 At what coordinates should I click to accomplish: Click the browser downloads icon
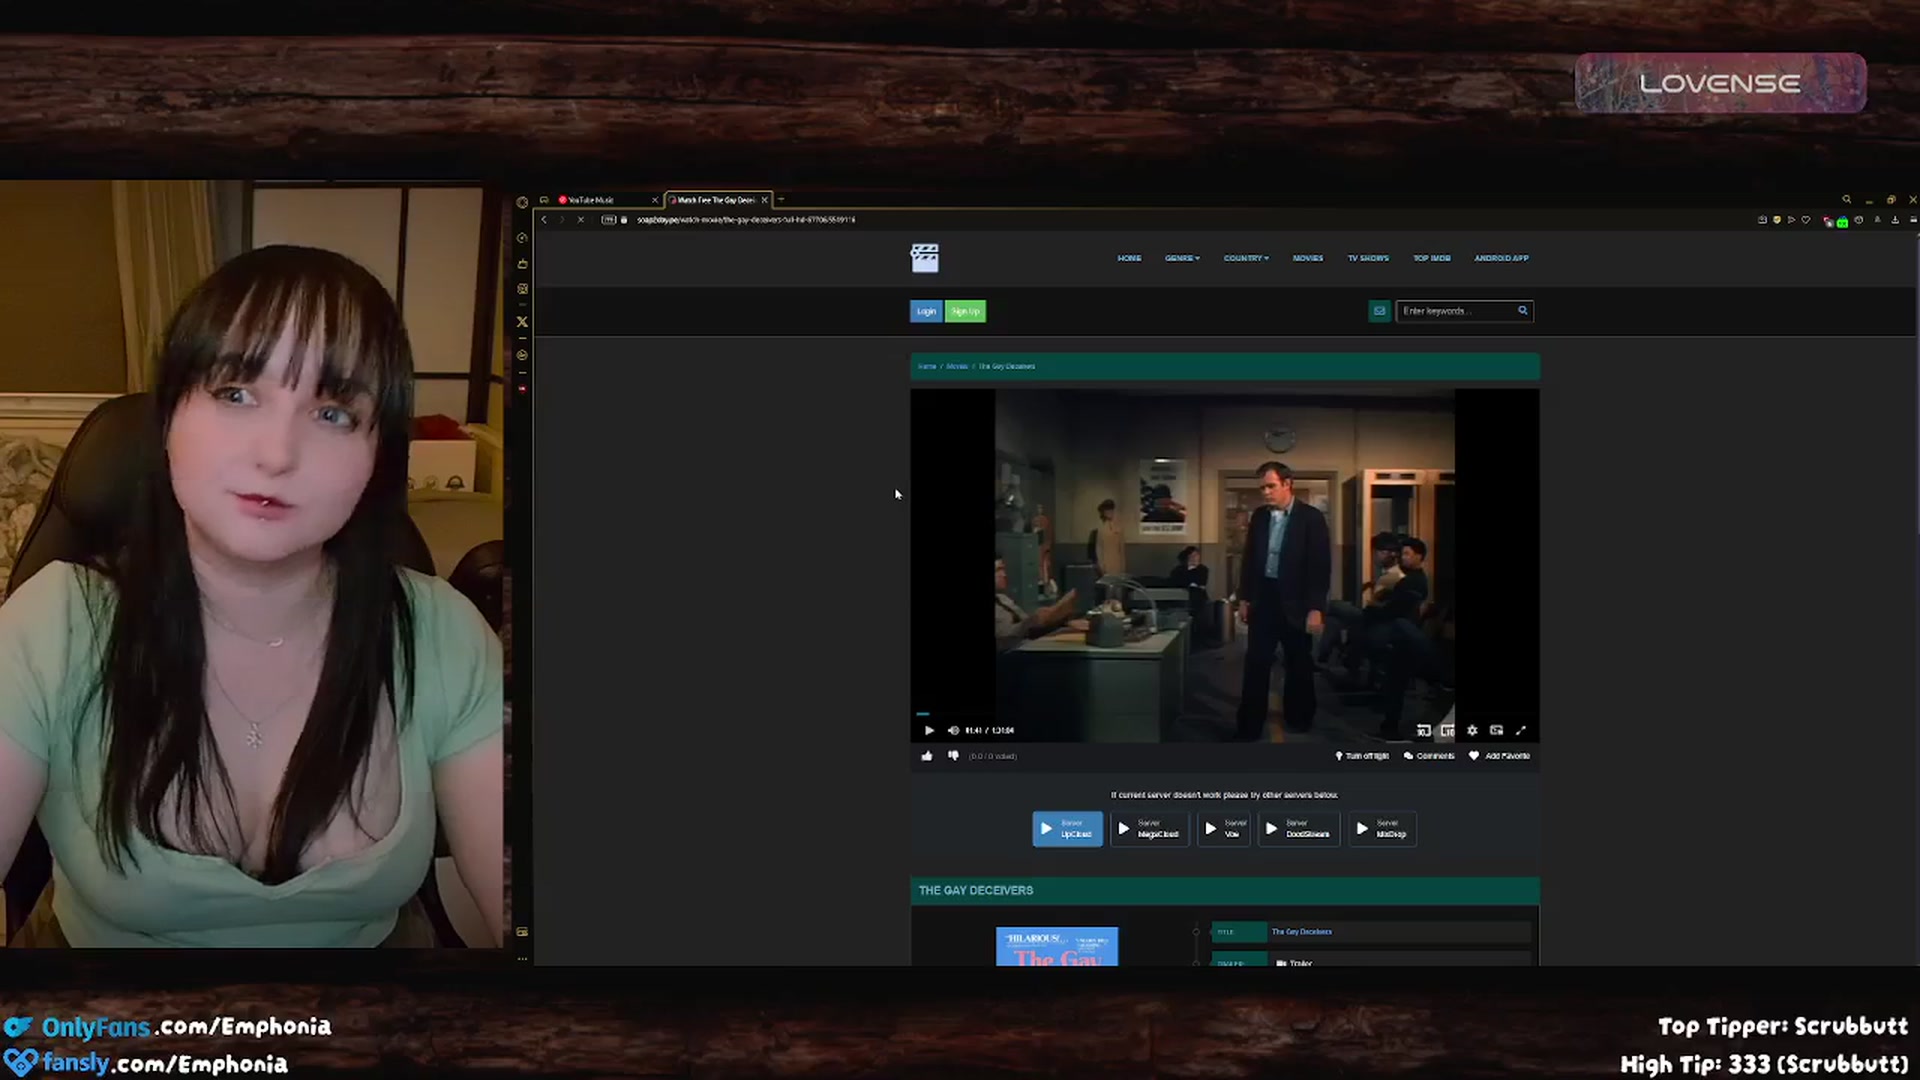tap(1895, 220)
